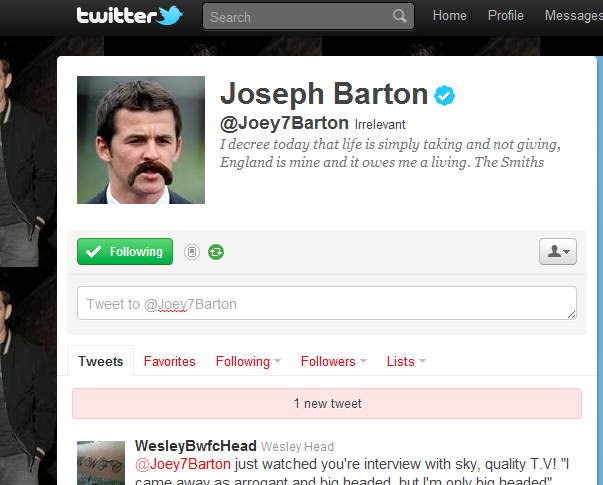Expand the Followers tab dropdown

pyautogui.click(x=363, y=362)
